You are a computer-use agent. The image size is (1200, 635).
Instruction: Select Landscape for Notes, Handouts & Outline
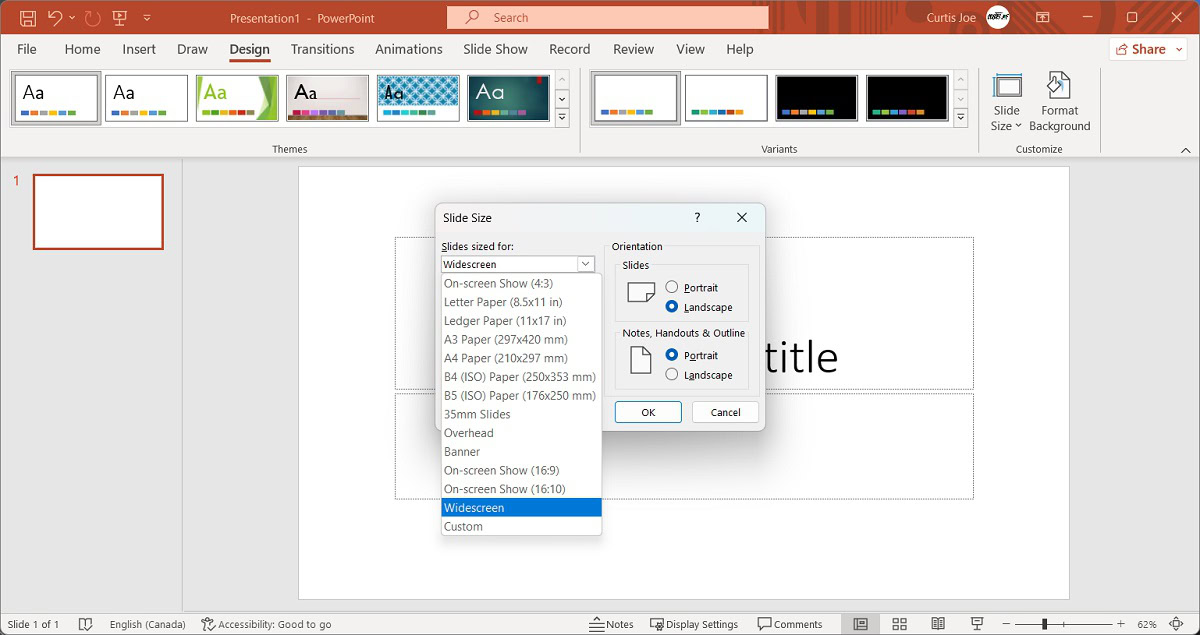point(672,375)
